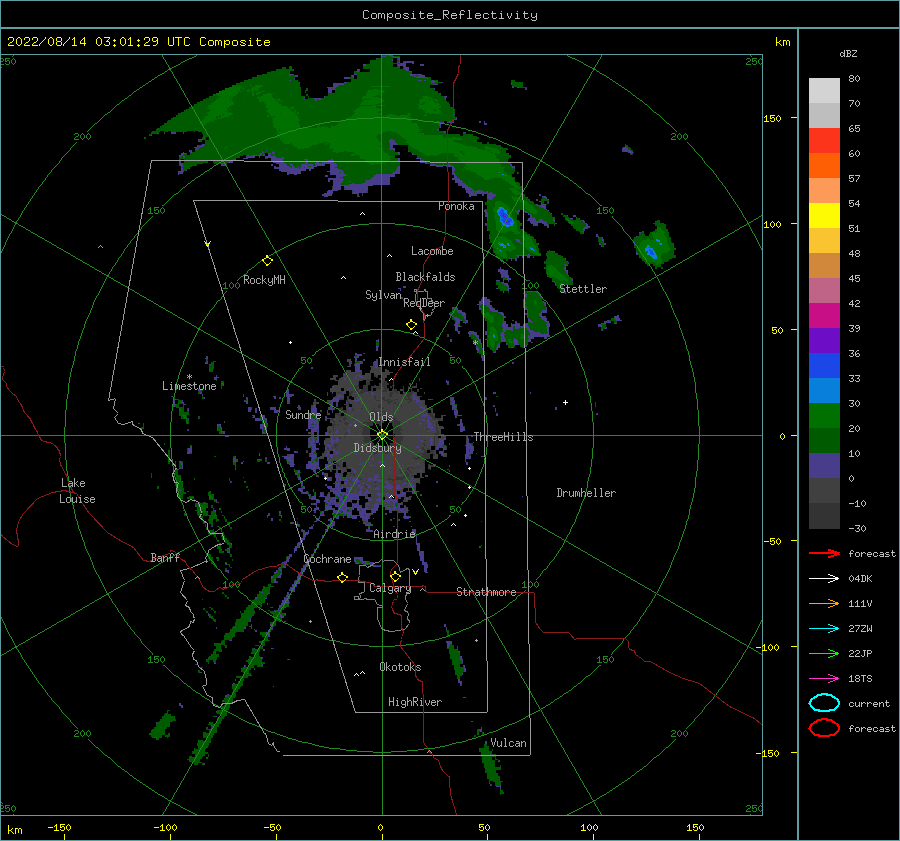Click the HighRiver town label

415,702
